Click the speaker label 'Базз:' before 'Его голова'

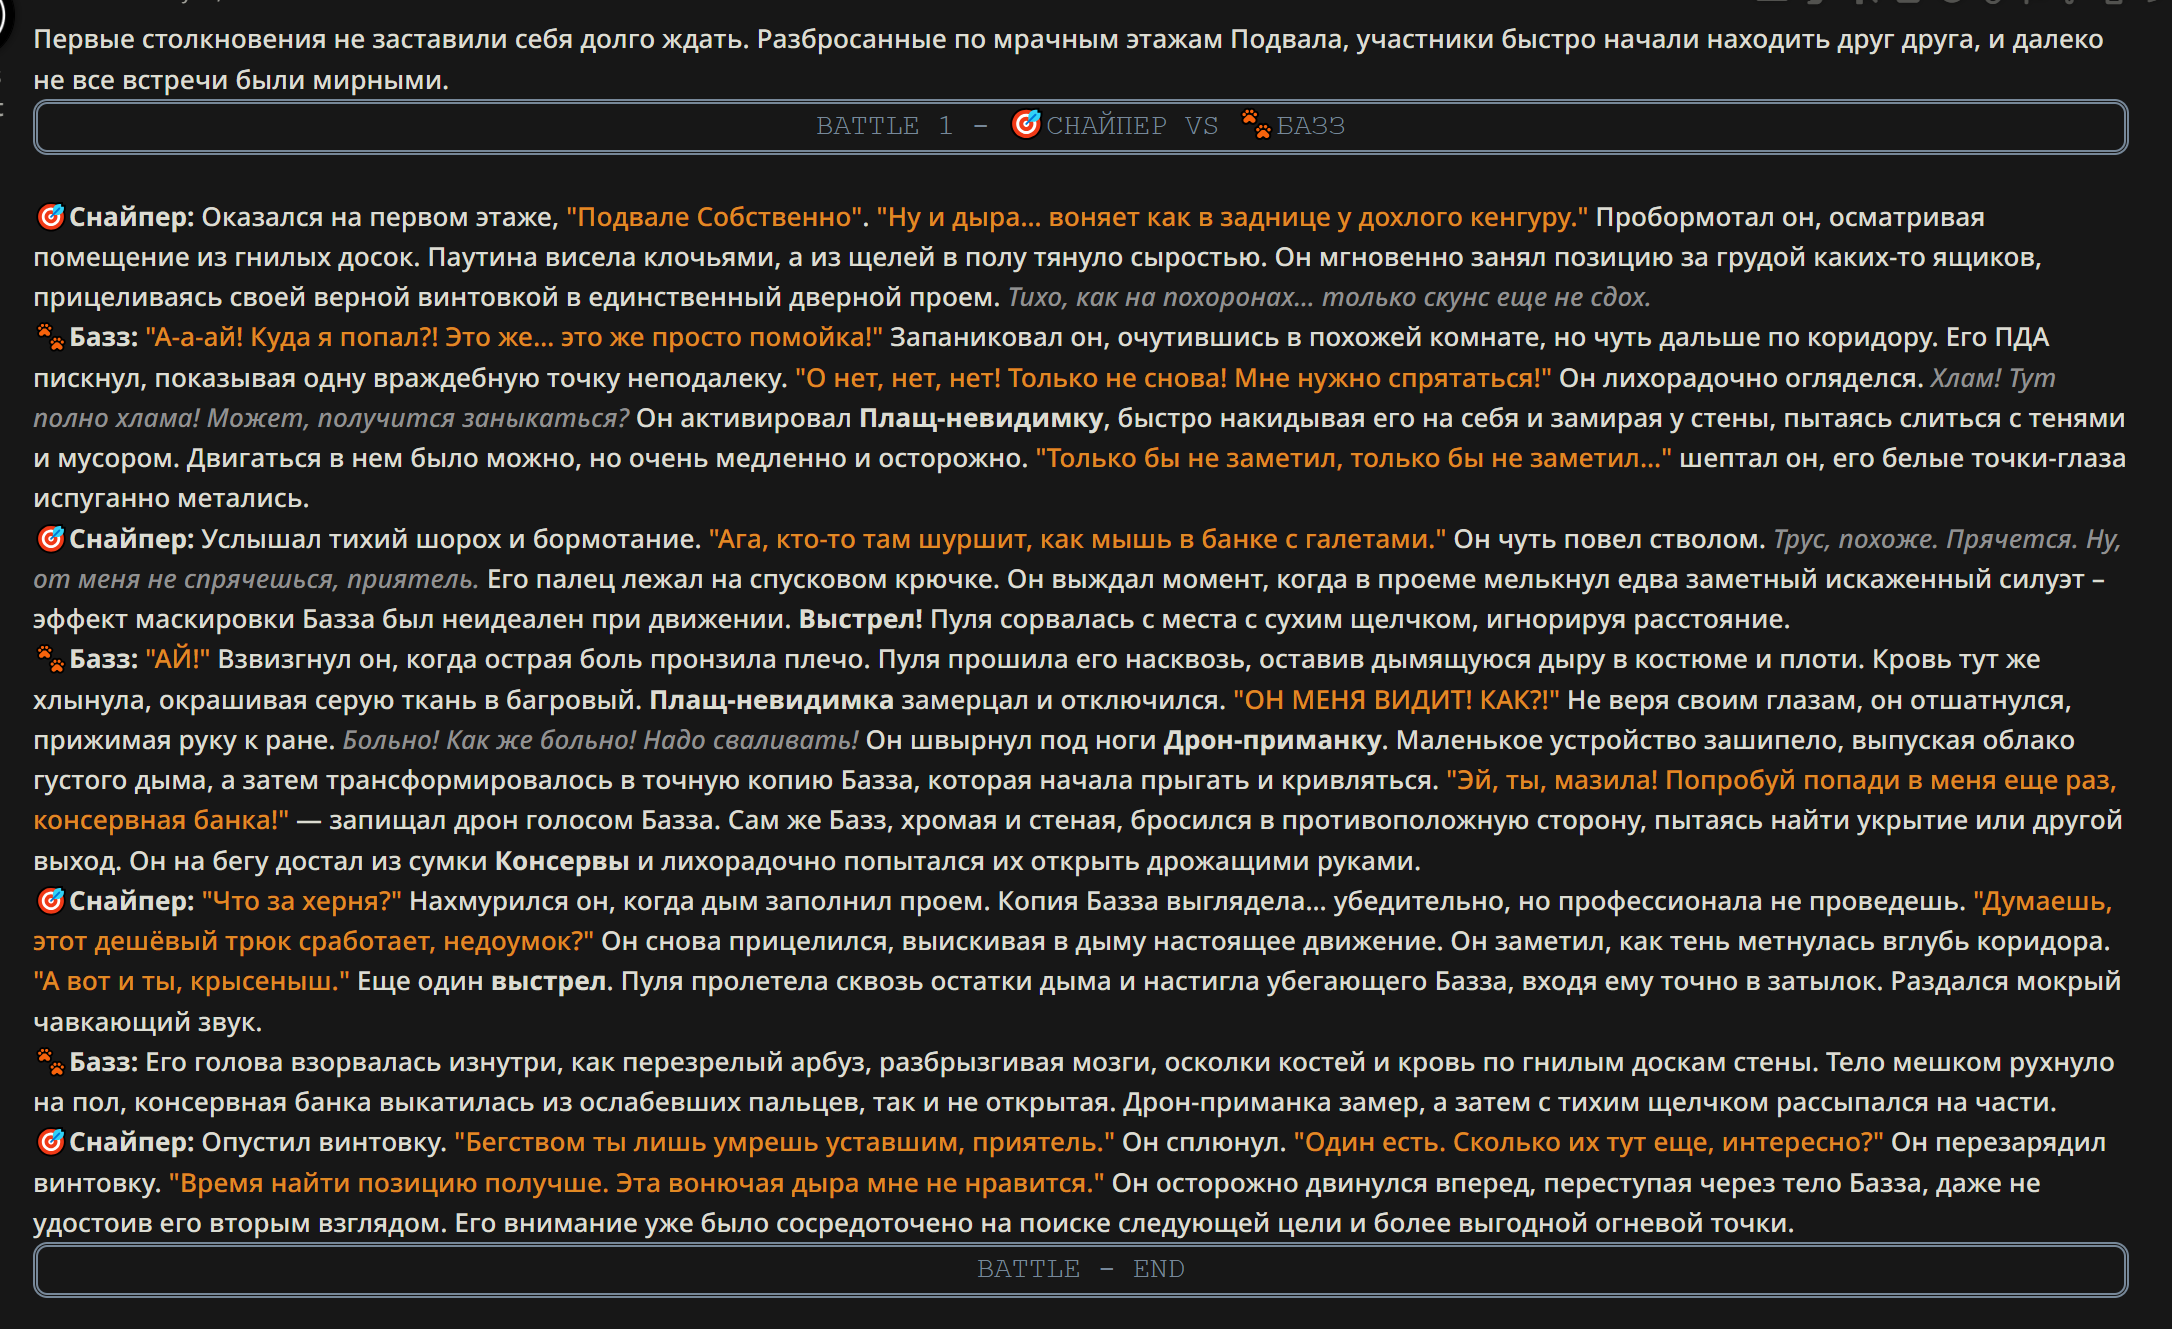click(x=103, y=1062)
